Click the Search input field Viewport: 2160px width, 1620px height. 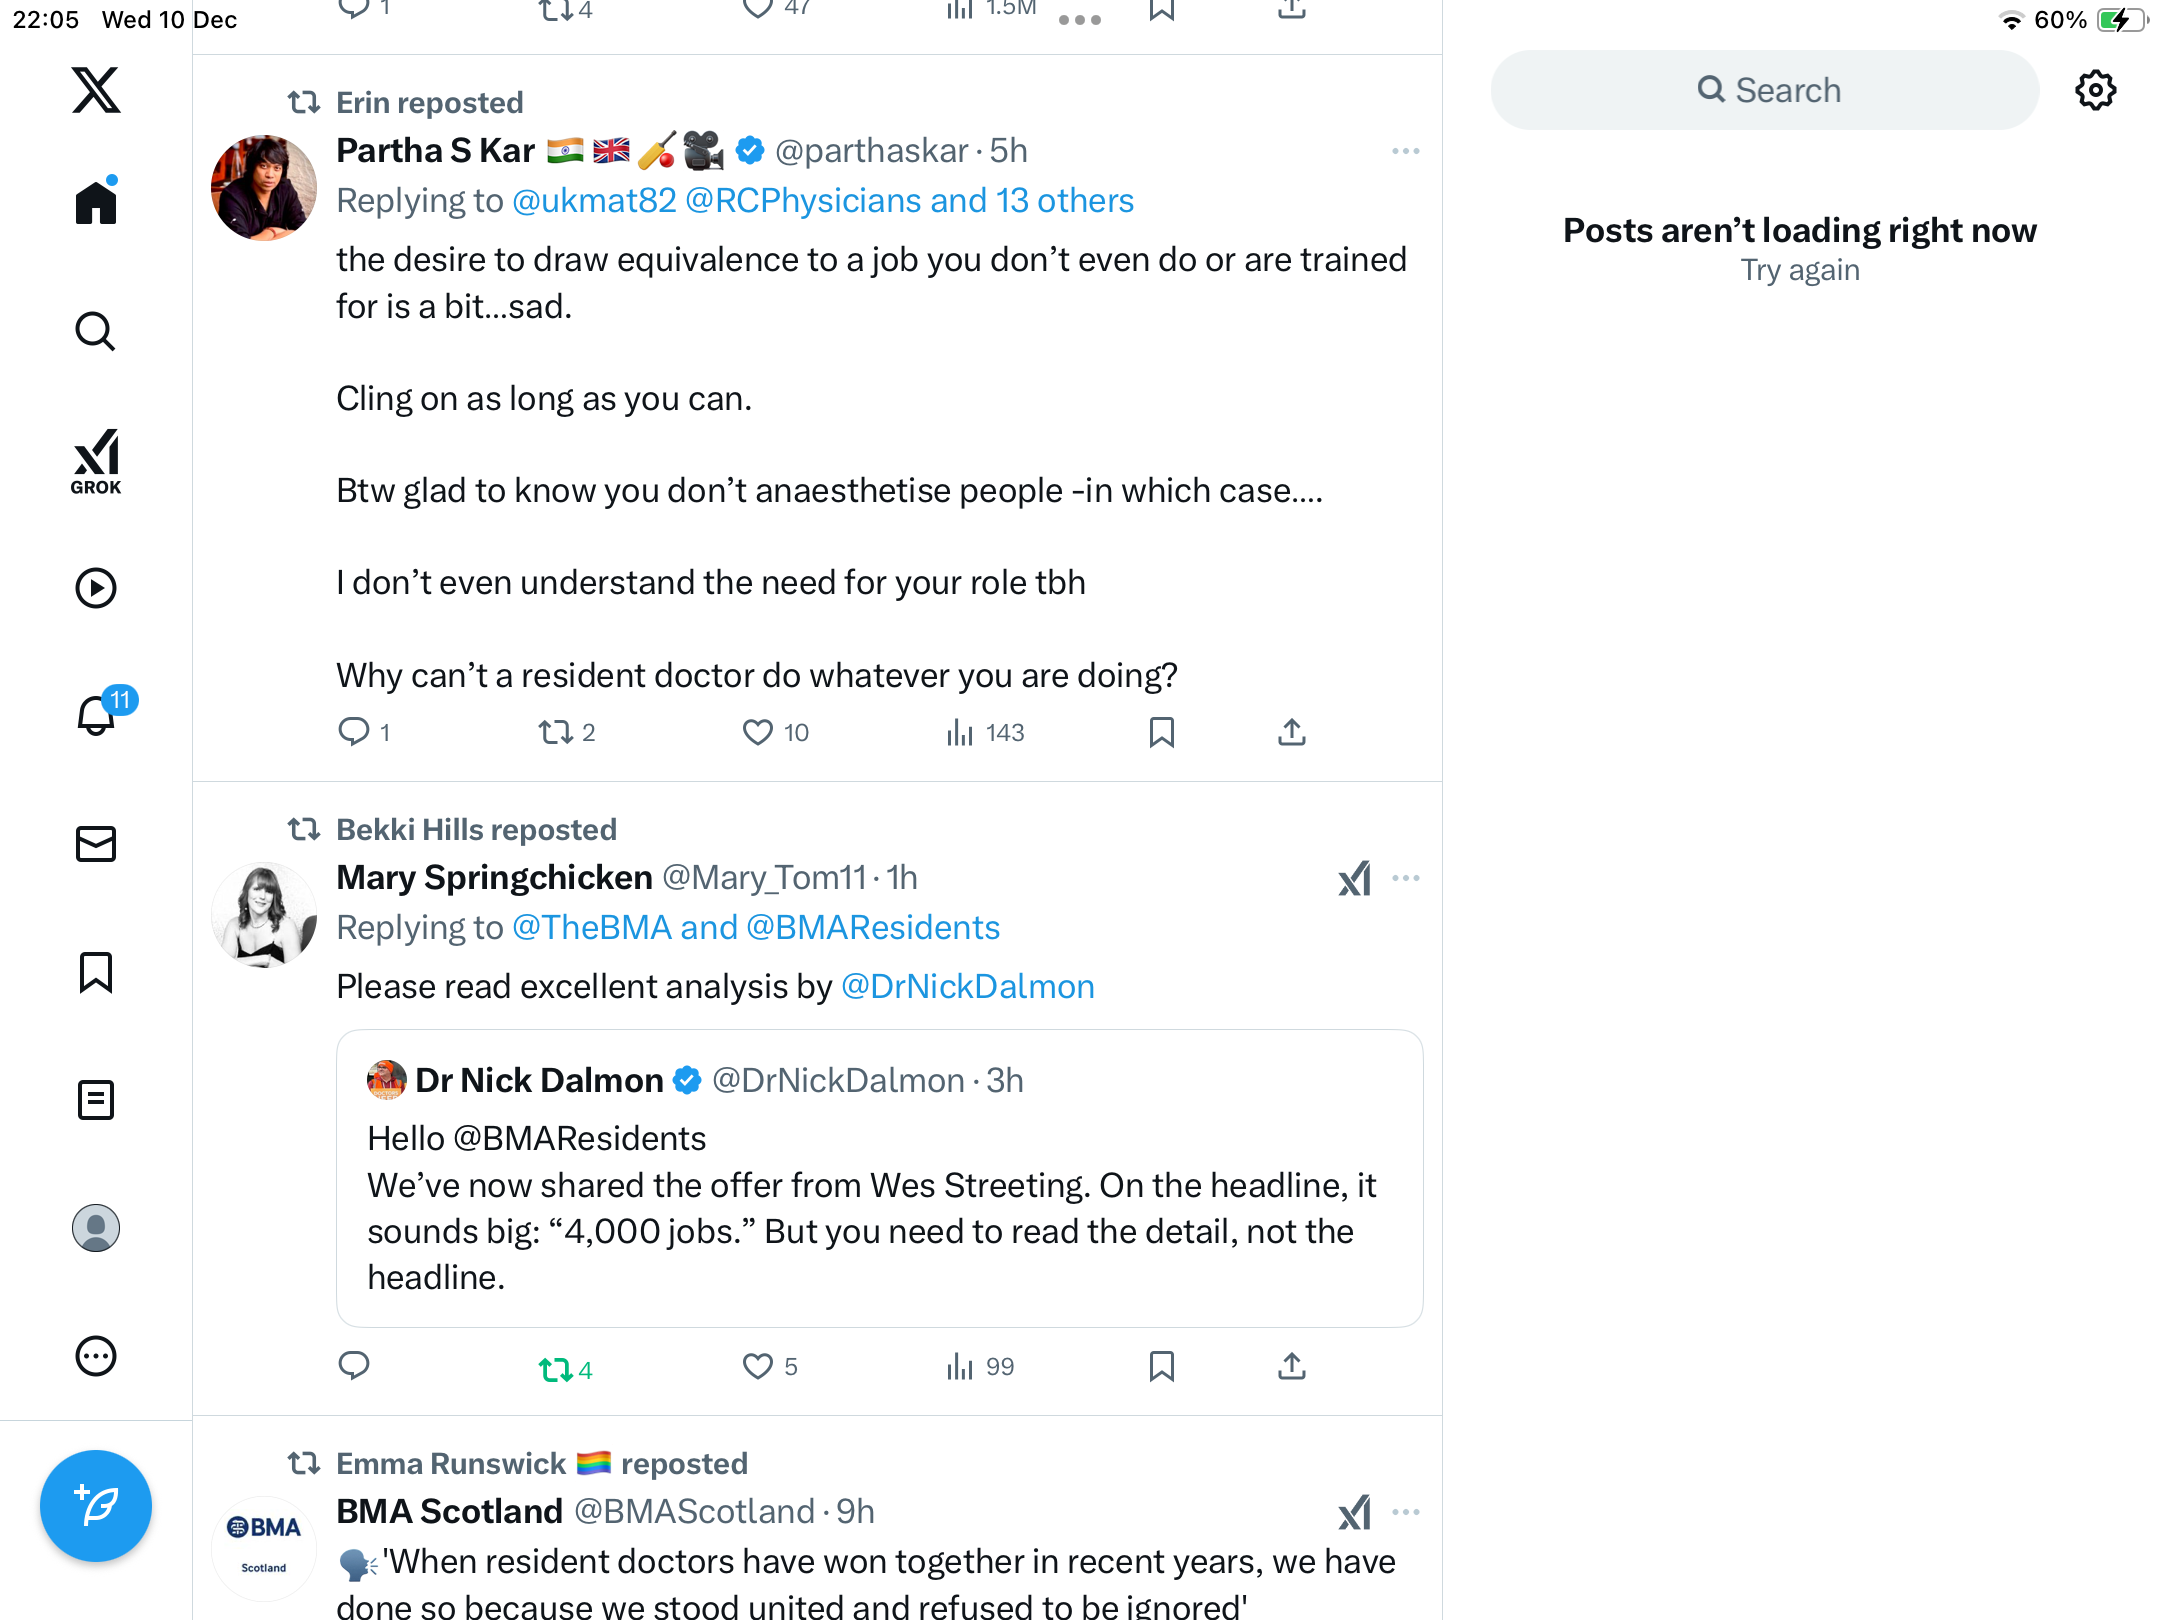click(x=1765, y=90)
